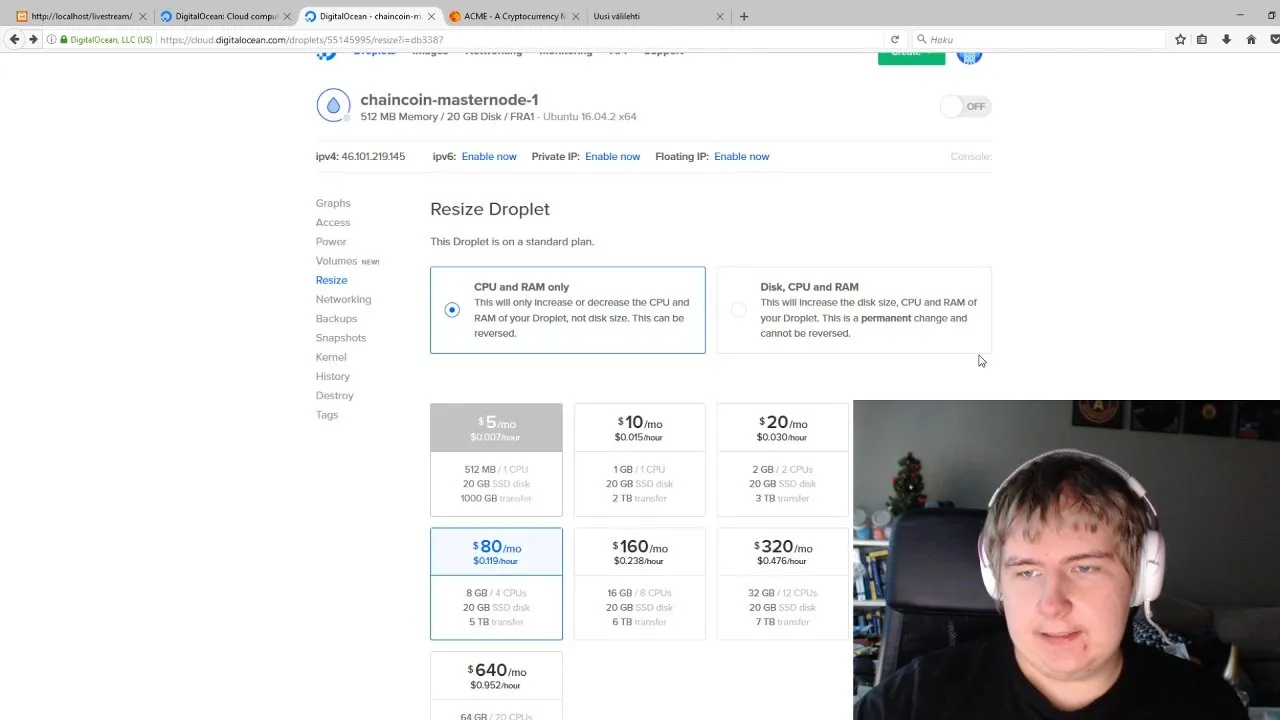Open the Pocket icon in the toolbar

coord(1275,39)
